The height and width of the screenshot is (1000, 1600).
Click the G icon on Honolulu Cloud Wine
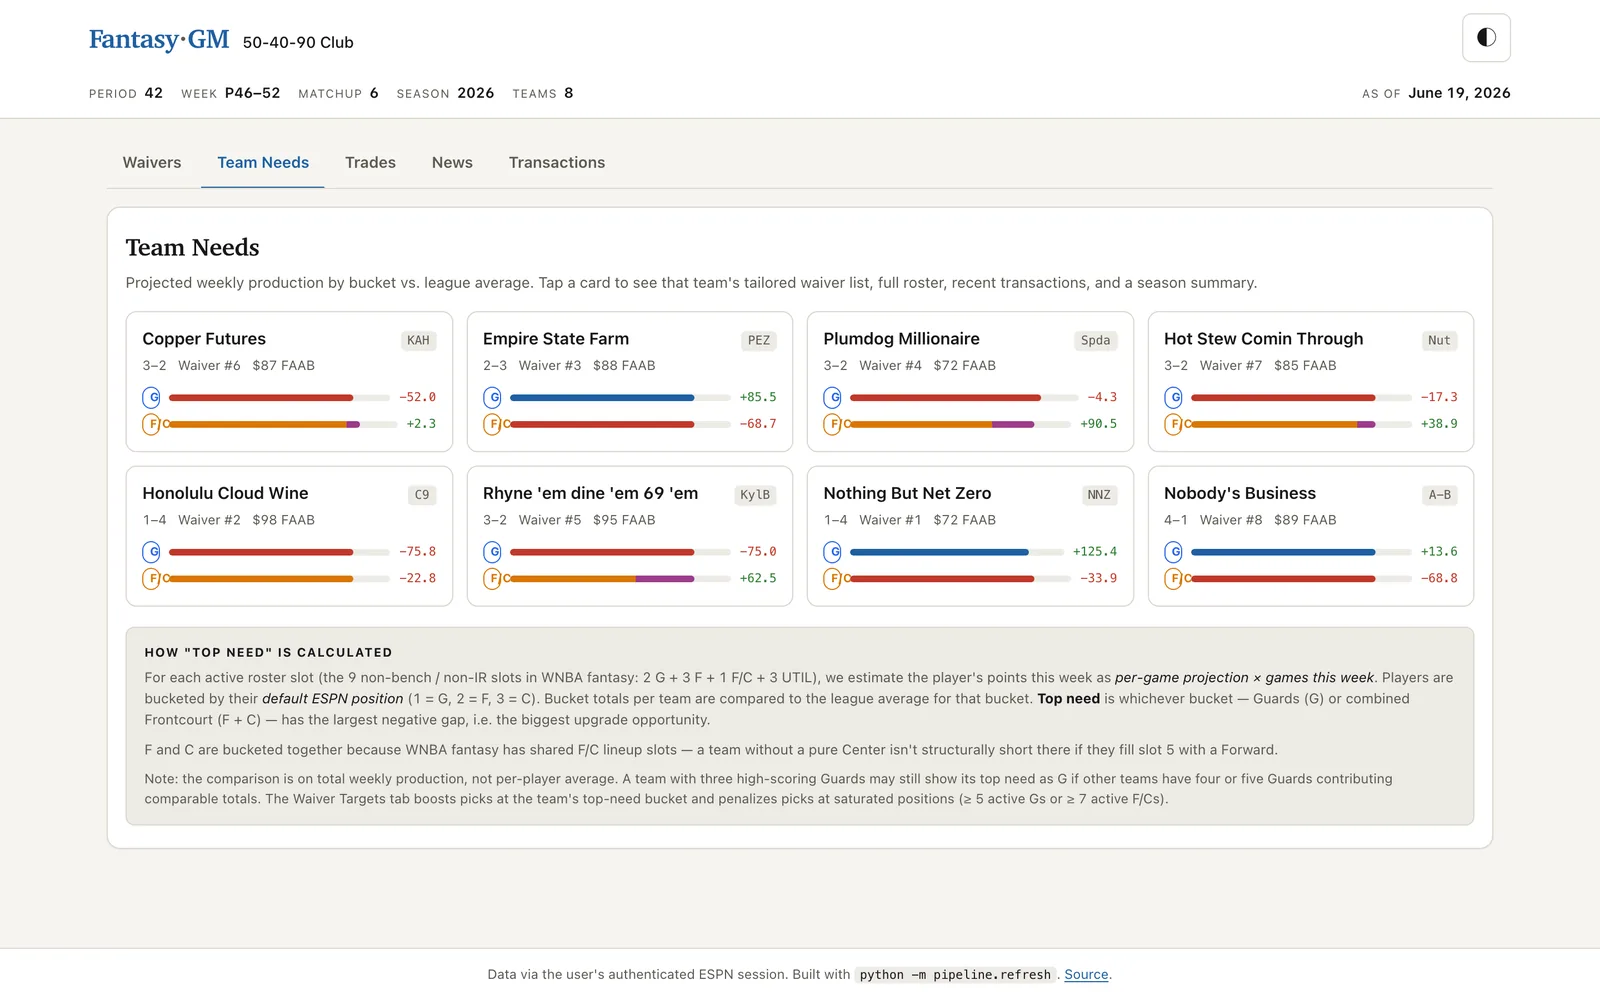pyautogui.click(x=152, y=551)
